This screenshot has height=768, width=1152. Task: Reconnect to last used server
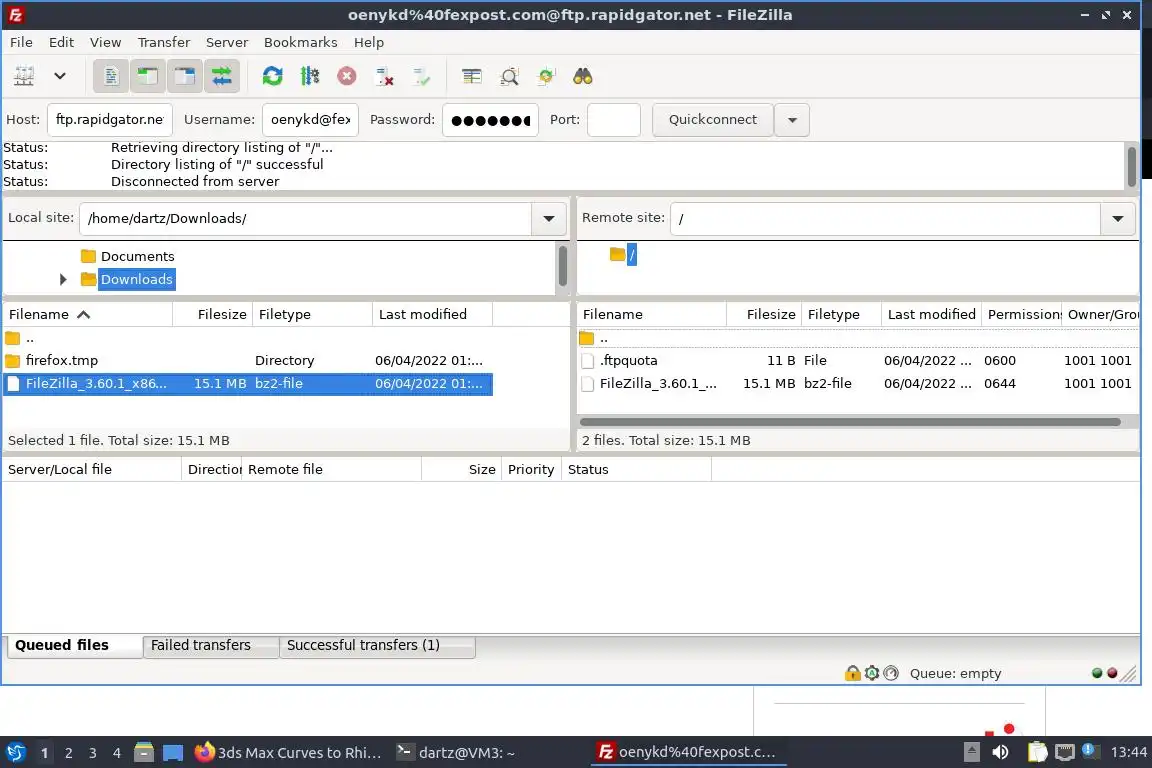(422, 76)
